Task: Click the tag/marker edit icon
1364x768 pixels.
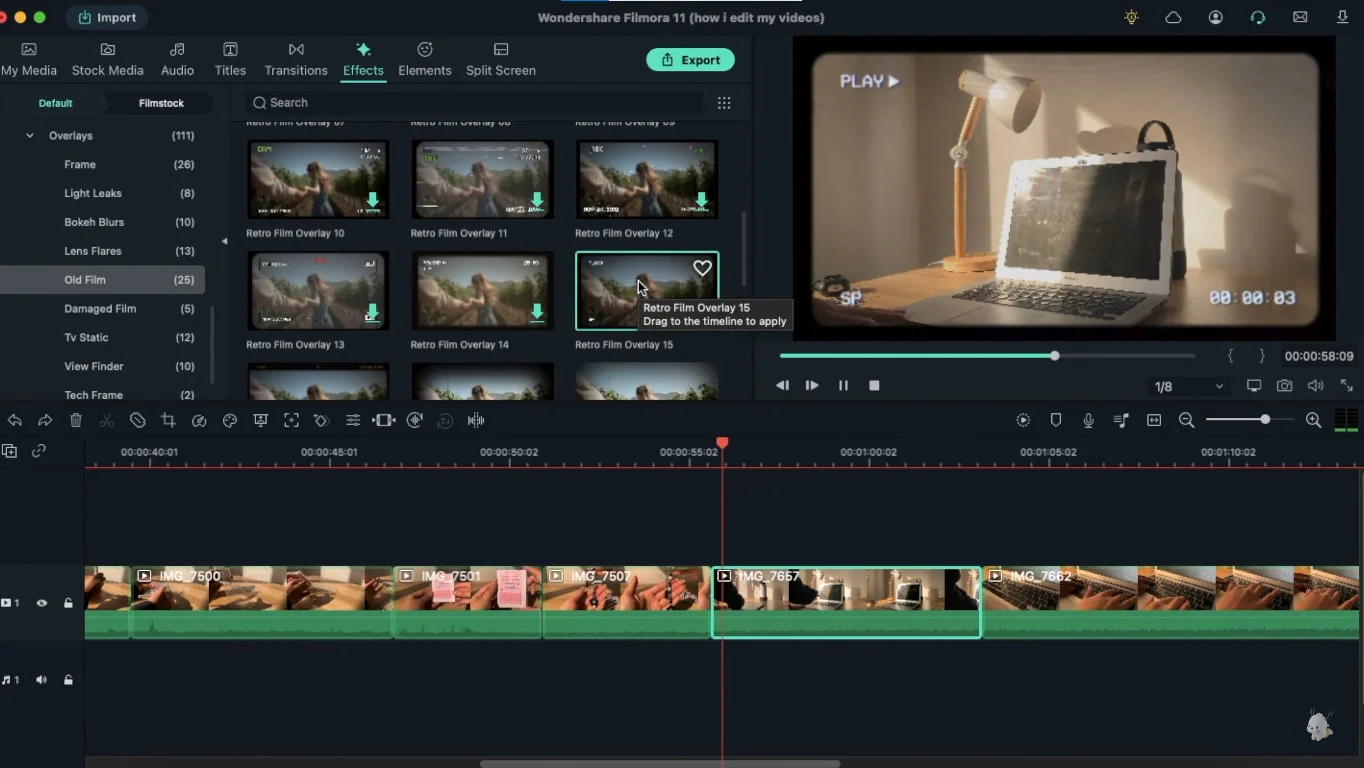Action: pos(138,421)
